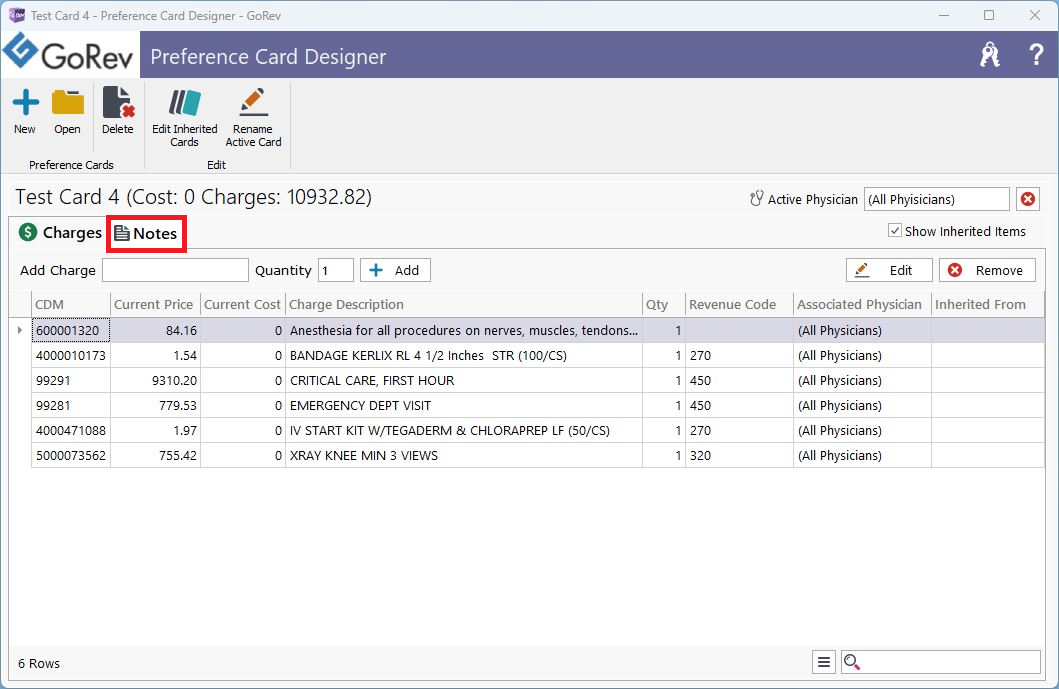Sort by the Qty column header
This screenshot has height=689, width=1059.
[663, 305]
